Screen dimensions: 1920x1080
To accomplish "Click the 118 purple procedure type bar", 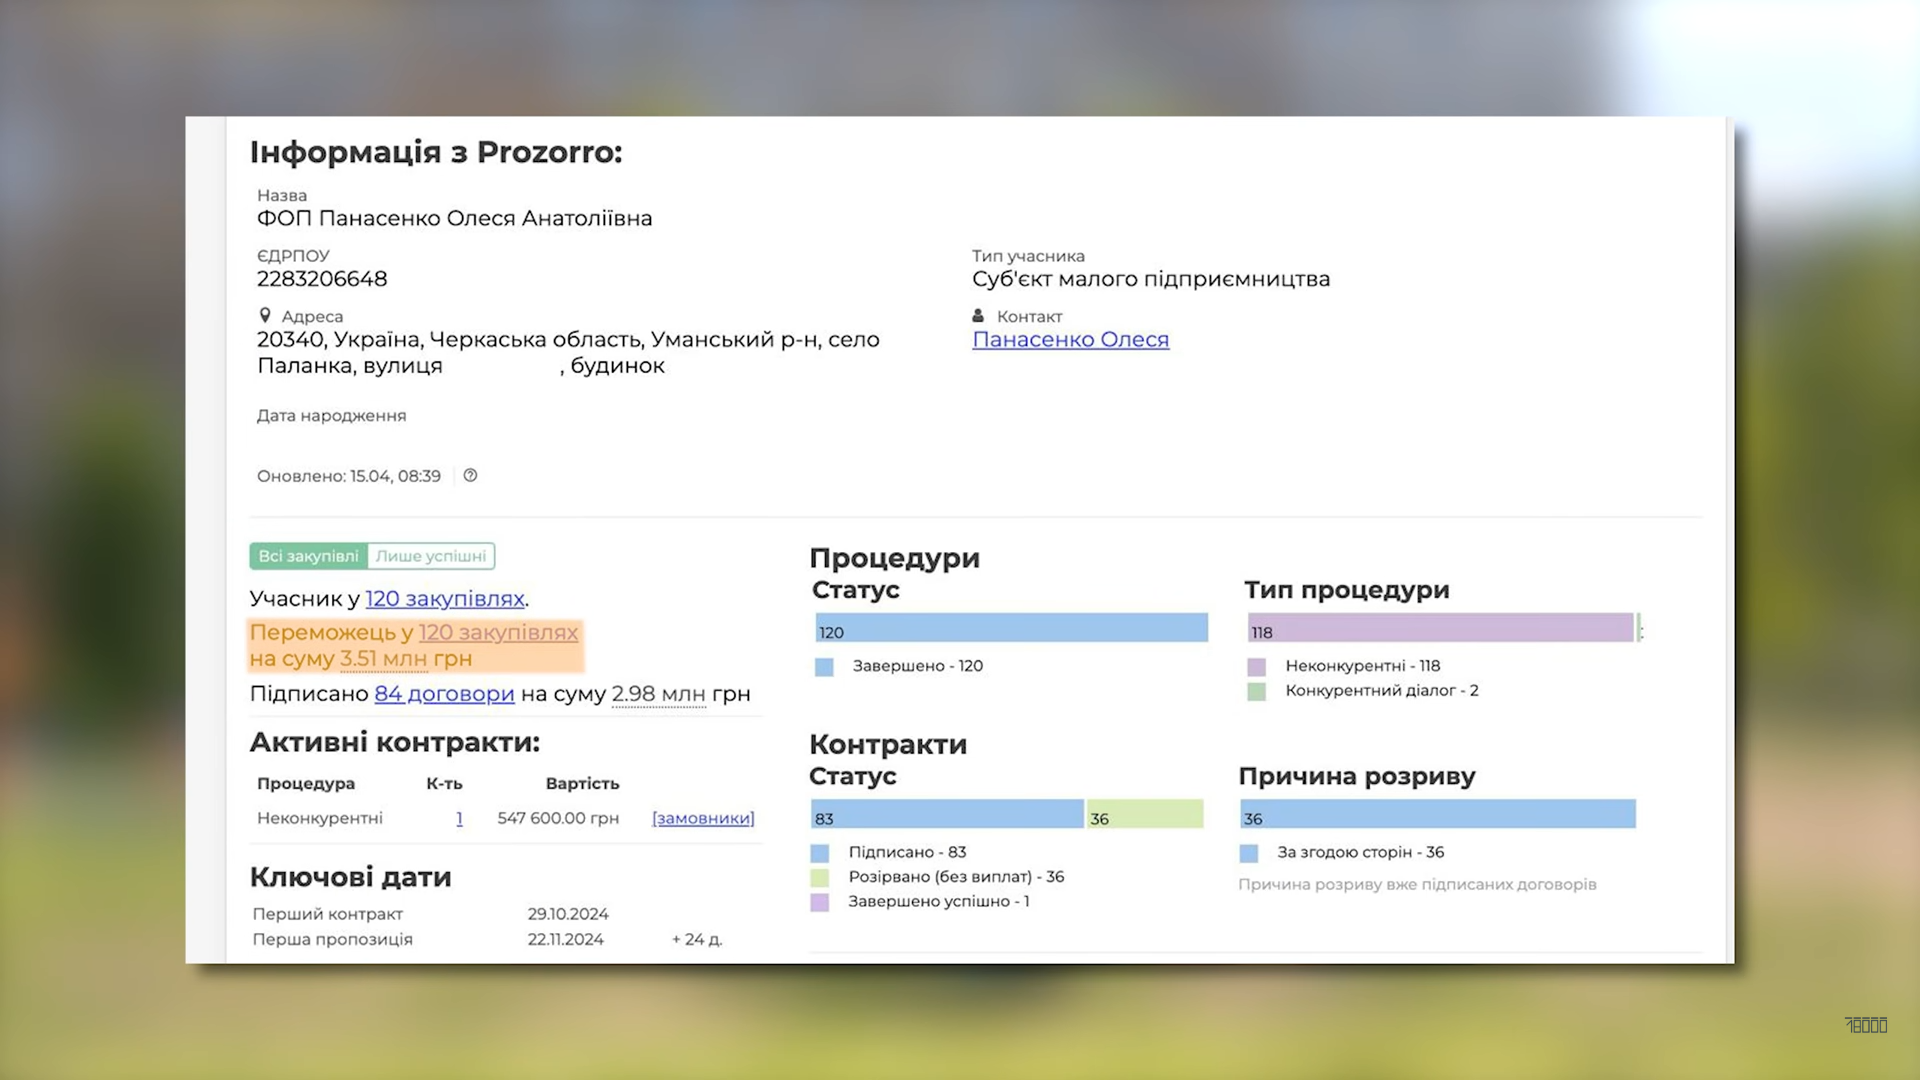I will (1440, 628).
